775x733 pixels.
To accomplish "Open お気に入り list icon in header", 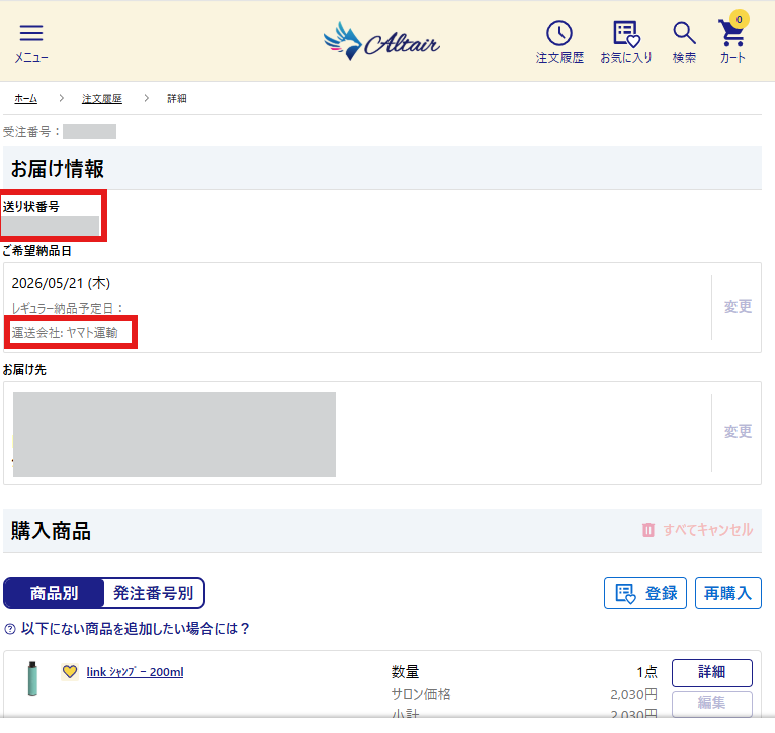I will [x=626, y=34].
